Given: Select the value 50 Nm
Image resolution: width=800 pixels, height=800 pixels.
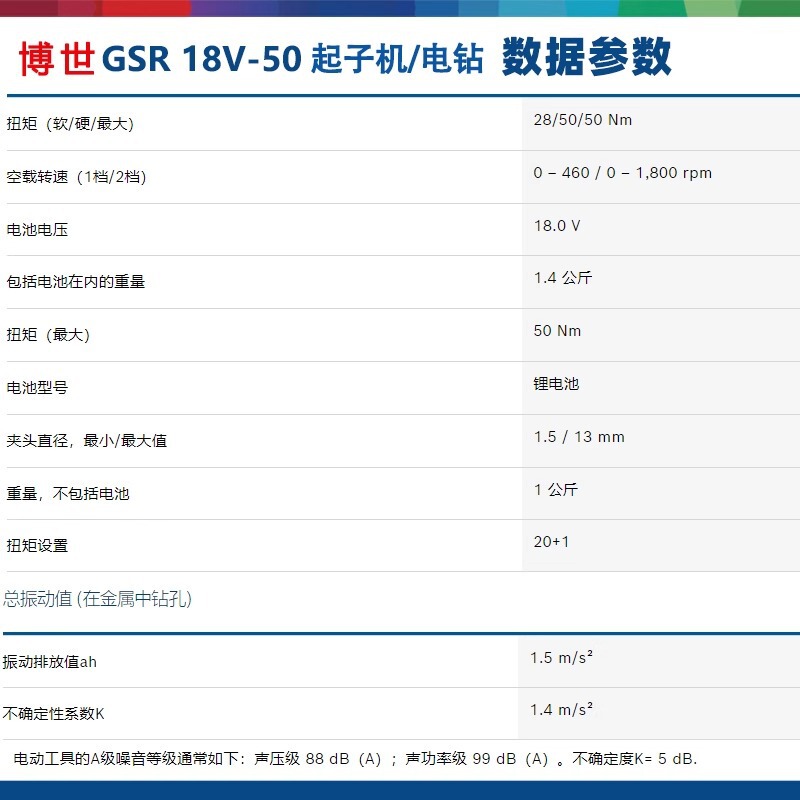Looking at the screenshot, I should [x=557, y=331].
